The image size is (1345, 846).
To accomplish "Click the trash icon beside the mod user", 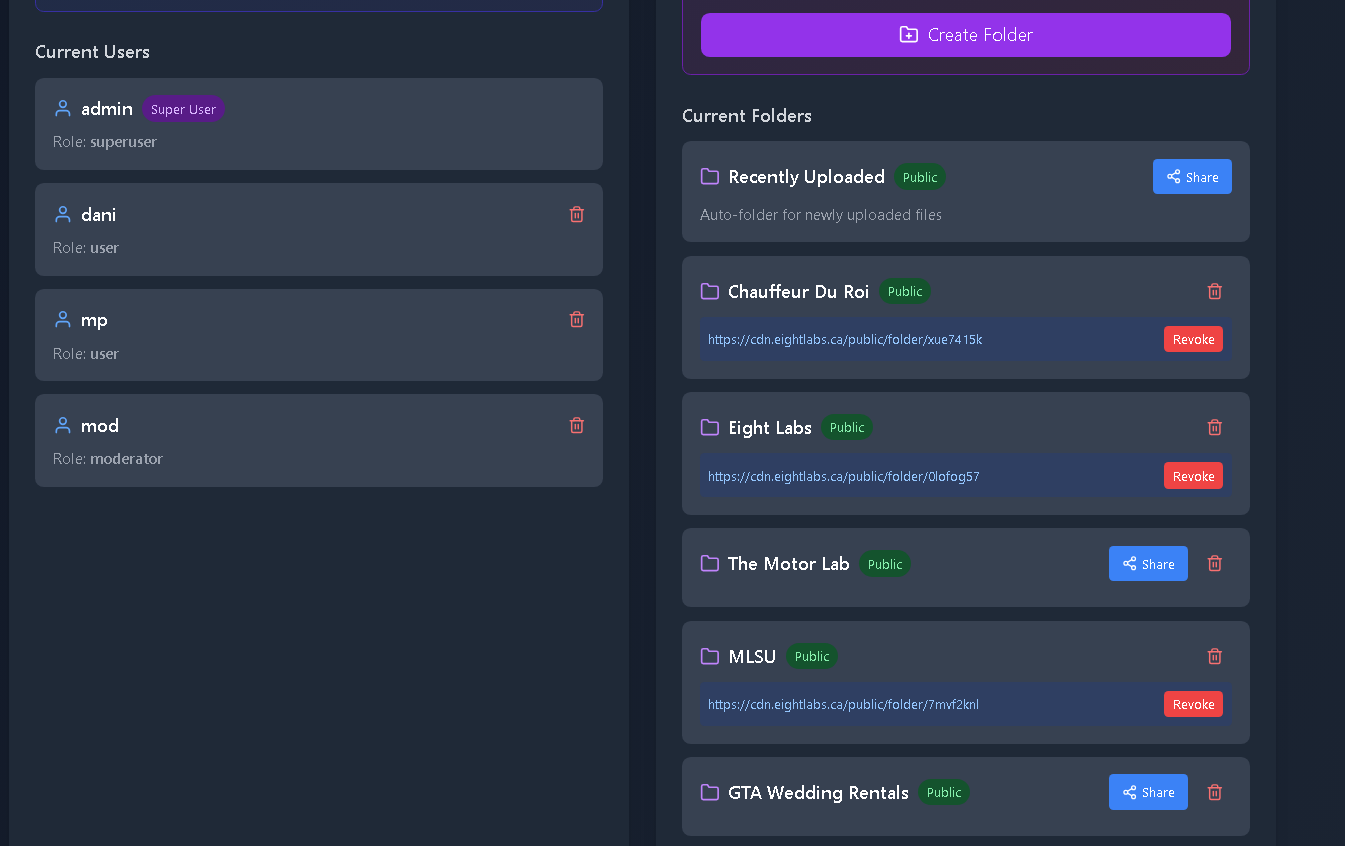I will pos(577,425).
